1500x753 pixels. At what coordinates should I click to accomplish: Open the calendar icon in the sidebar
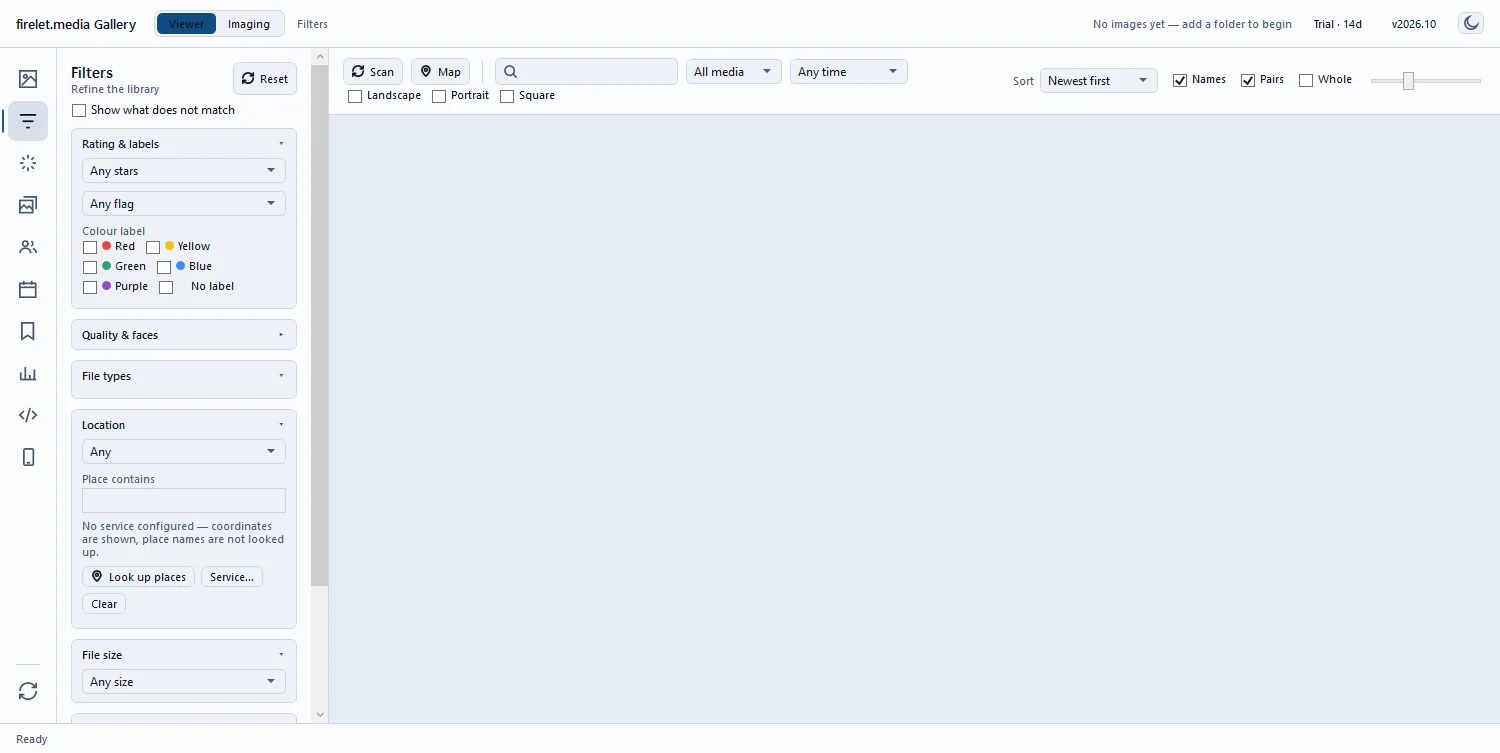tap(28, 289)
